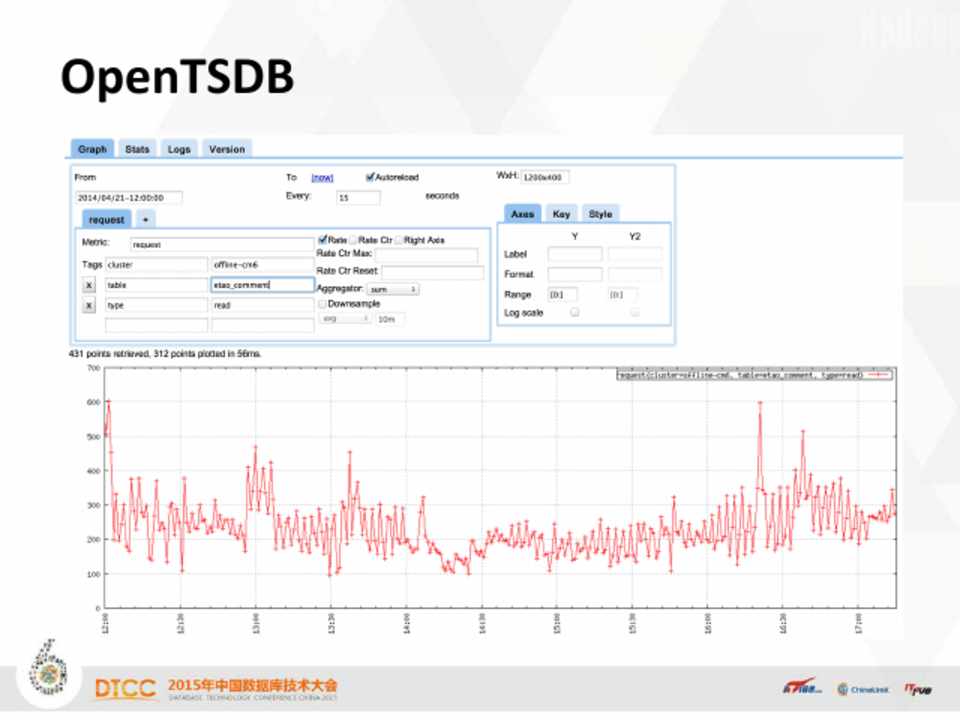The width and height of the screenshot is (960, 720).
Task: Enable the Right Axis checkbox
Action: point(399,240)
